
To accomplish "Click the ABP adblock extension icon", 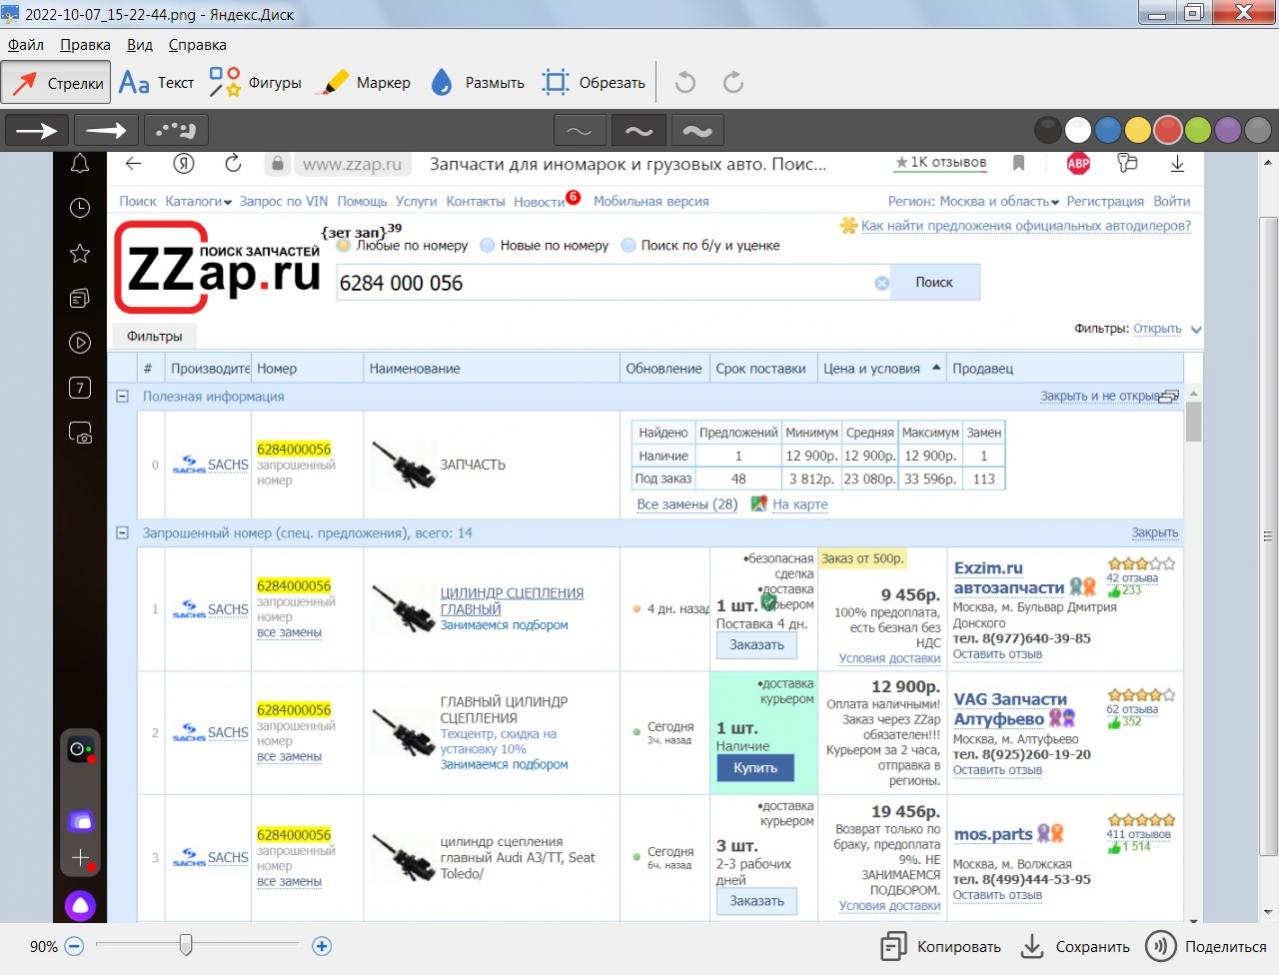I will click(1078, 164).
